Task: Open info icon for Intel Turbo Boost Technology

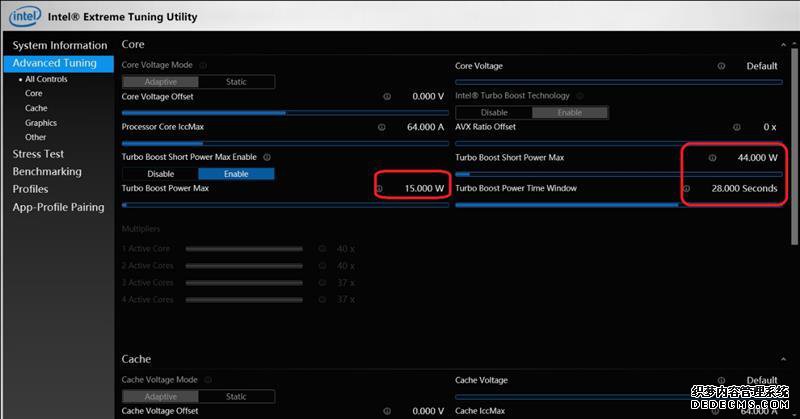Action: click(580, 95)
